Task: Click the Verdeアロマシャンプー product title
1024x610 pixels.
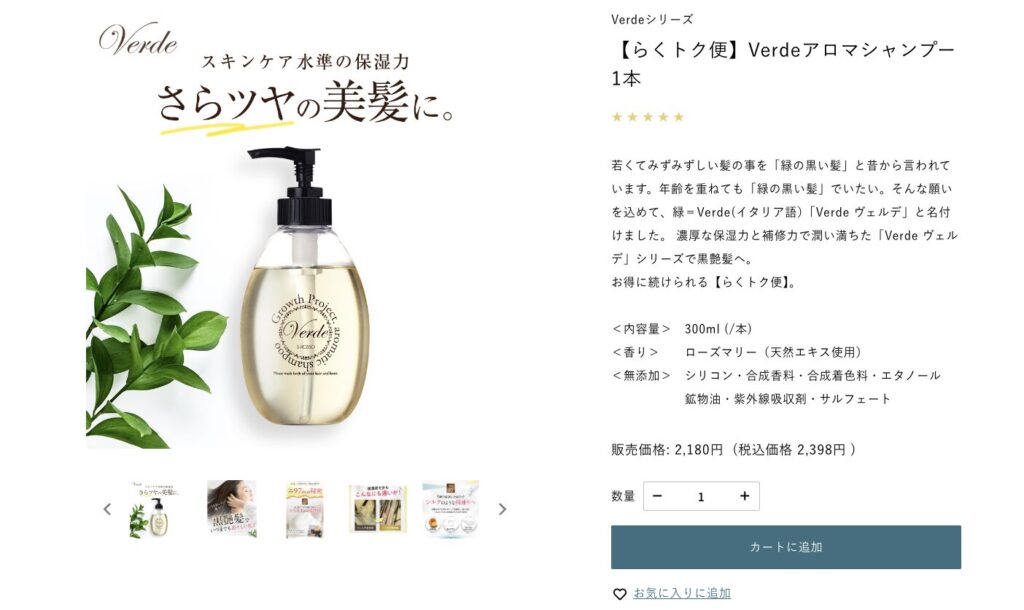Action: pyautogui.click(x=783, y=63)
